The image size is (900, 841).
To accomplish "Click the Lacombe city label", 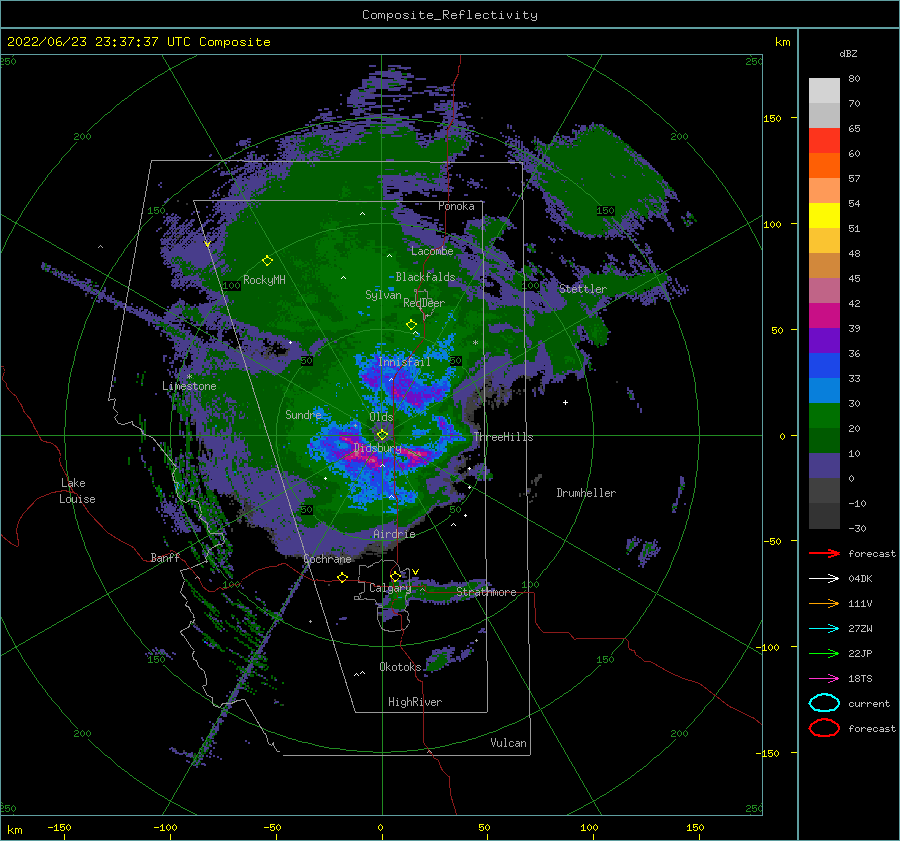I will tap(432, 251).
